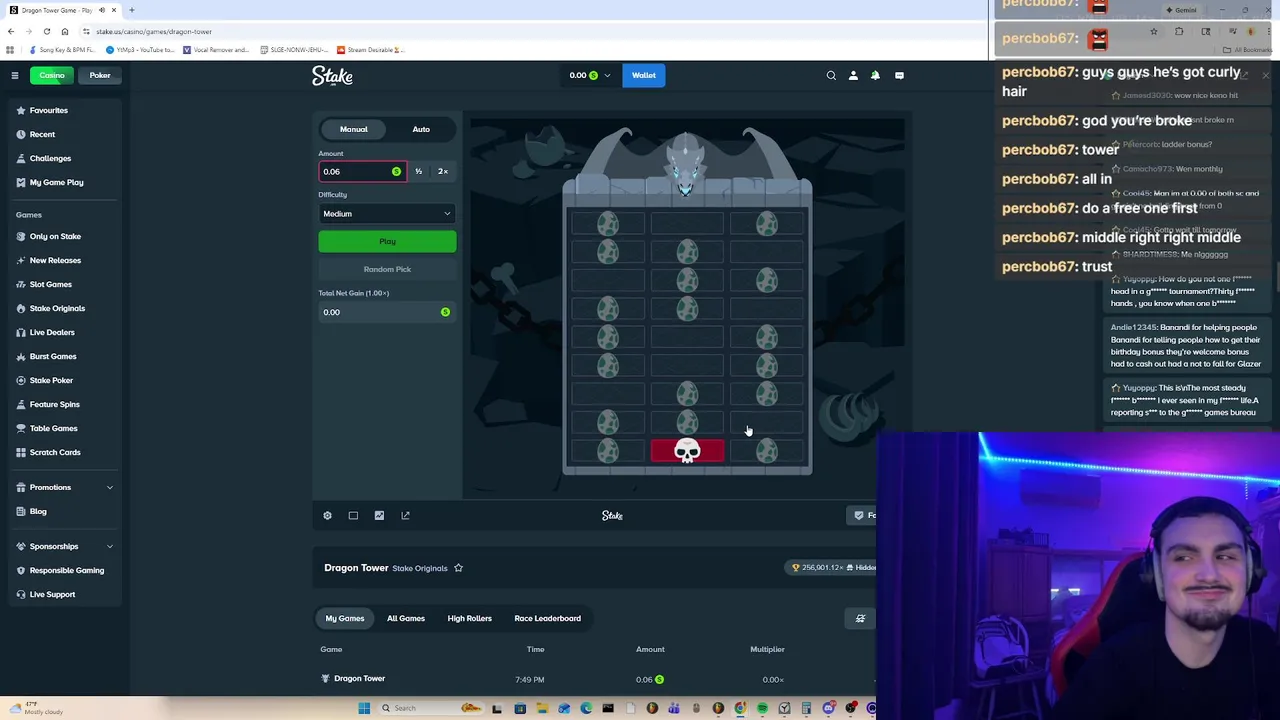
Task: Open Discord from the taskbar
Action: point(828,708)
